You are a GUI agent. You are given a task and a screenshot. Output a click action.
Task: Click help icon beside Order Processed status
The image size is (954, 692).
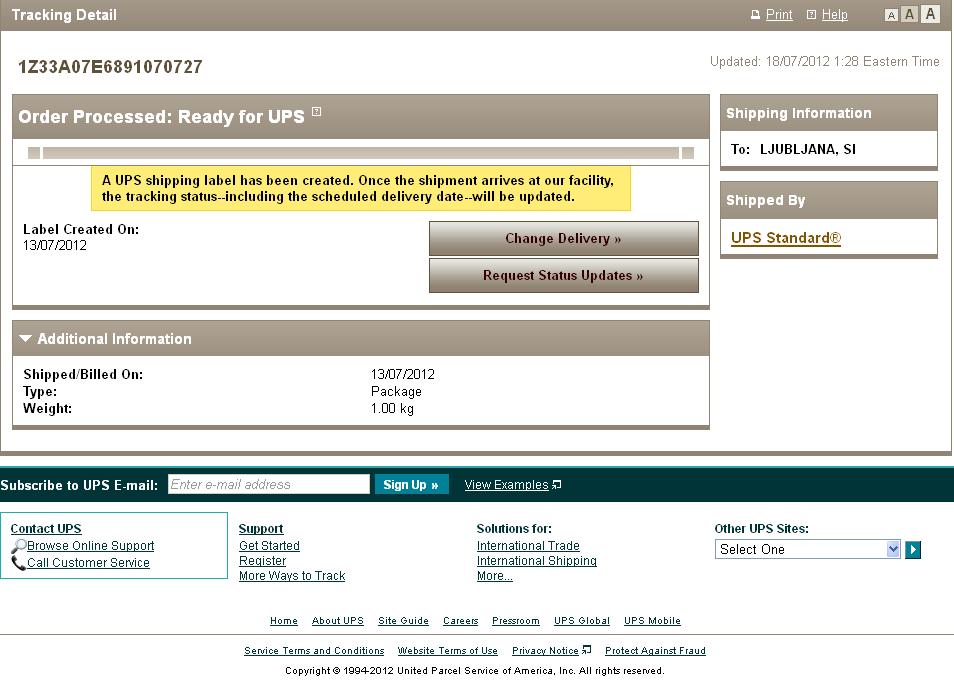pos(316,111)
